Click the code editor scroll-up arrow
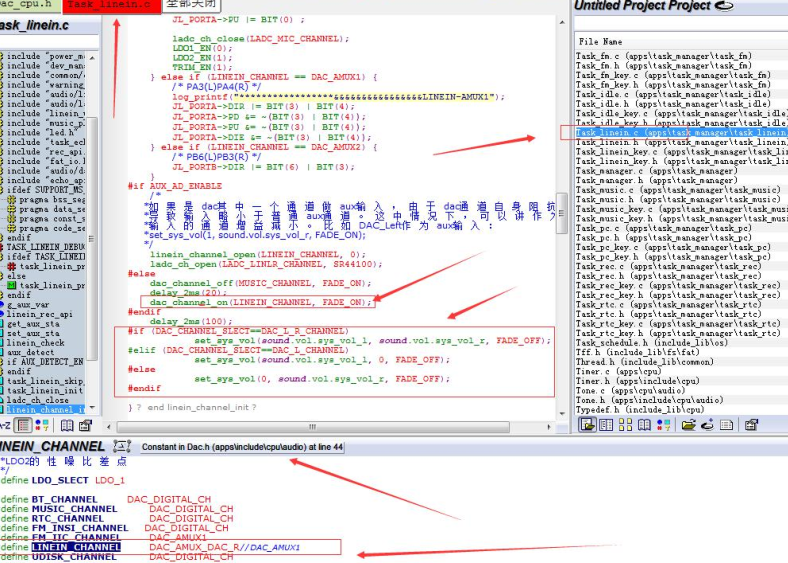This screenshot has width=788, height=563. pos(562,23)
